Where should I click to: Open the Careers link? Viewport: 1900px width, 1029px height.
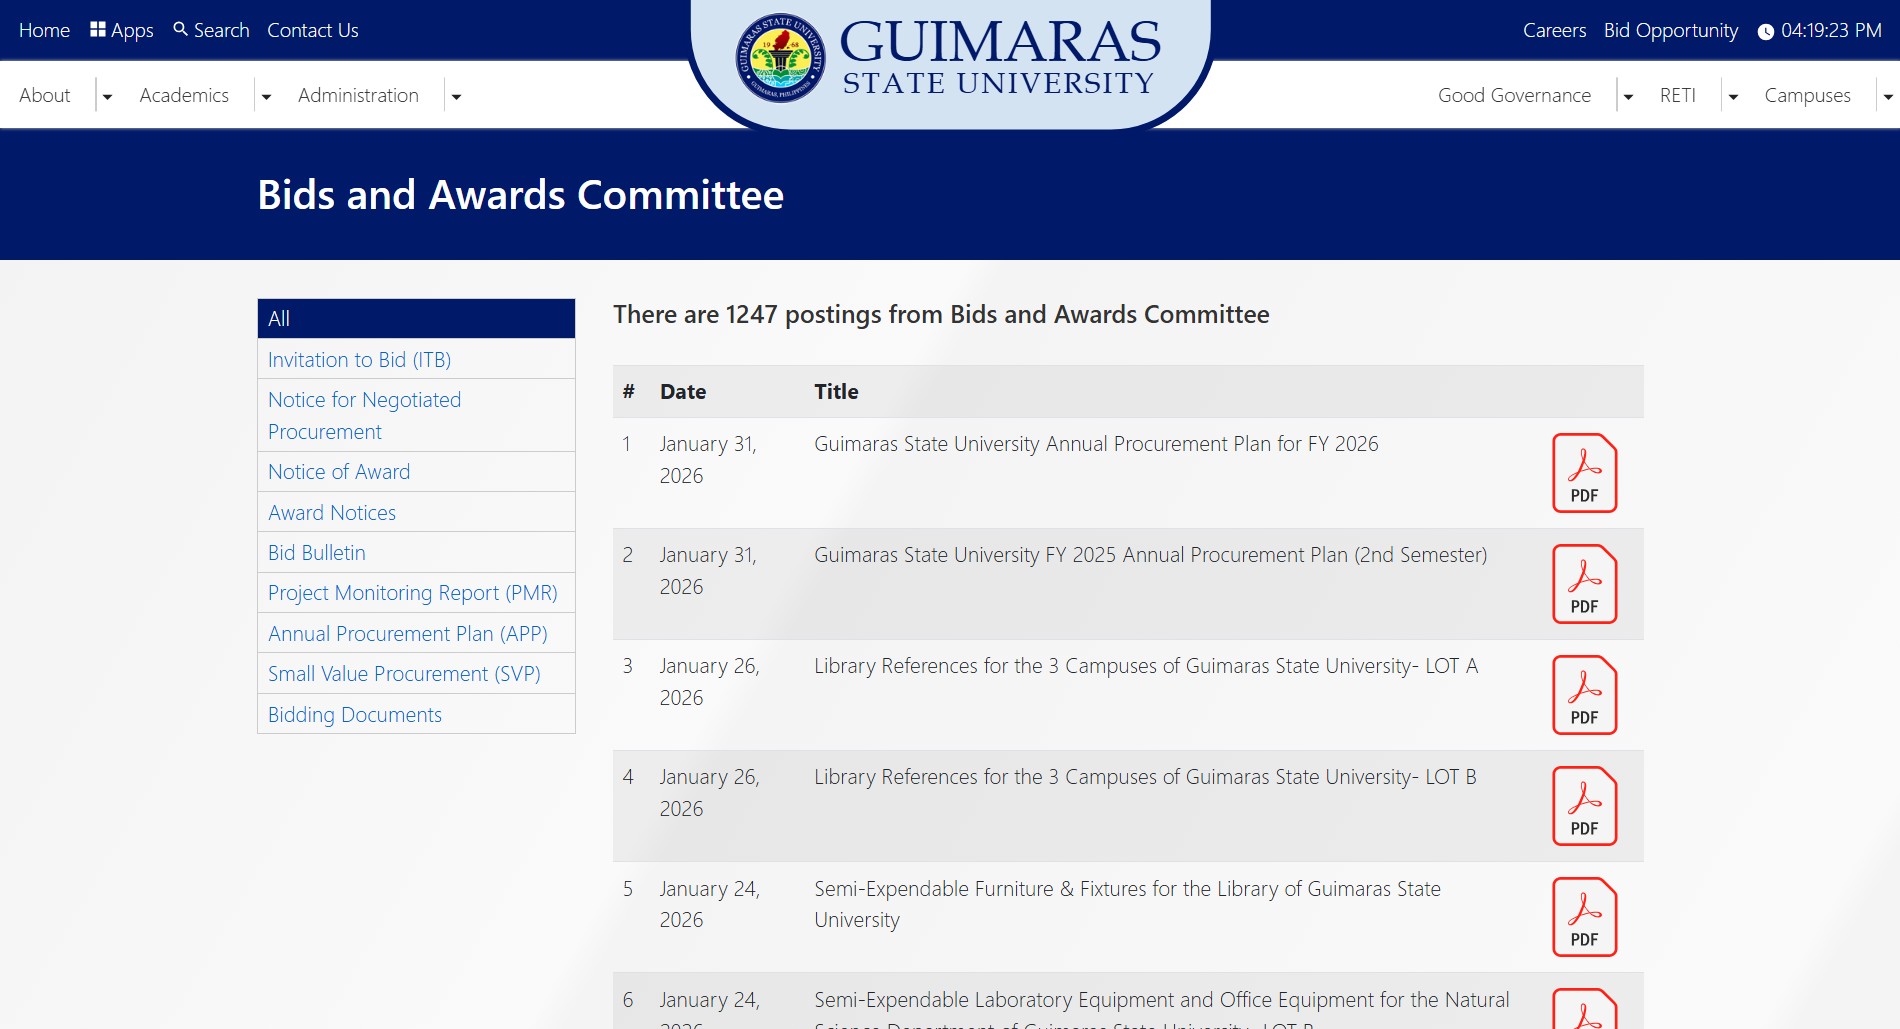pyautogui.click(x=1554, y=30)
